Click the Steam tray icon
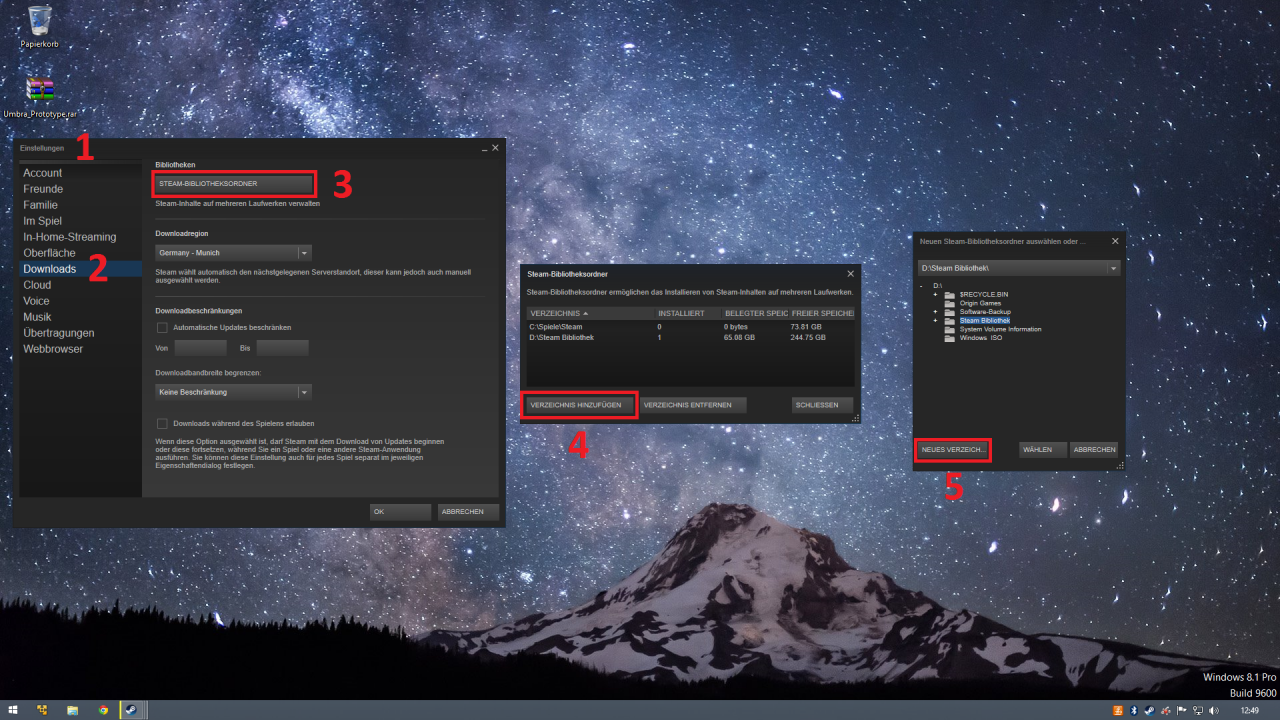Viewport: 1280px width, 720px height. tap(1149, 710)
